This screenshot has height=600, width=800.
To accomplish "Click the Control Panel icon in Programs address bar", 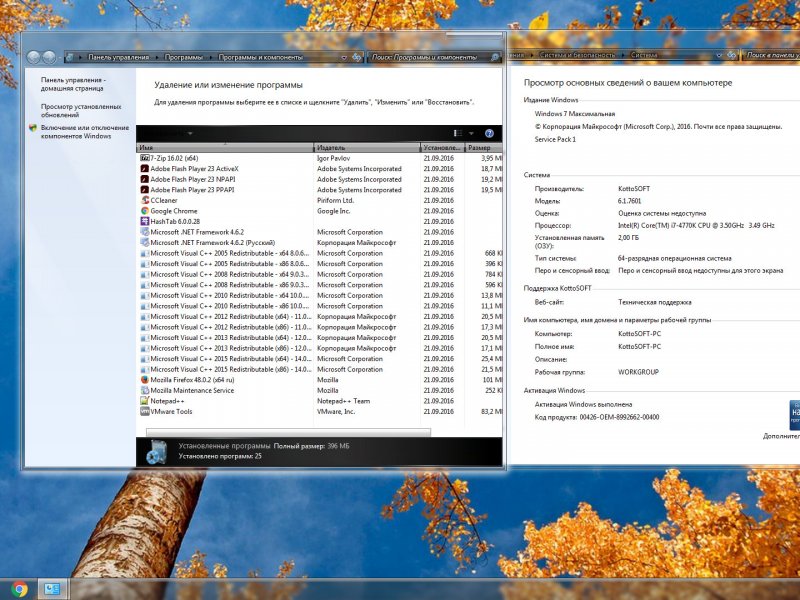I will tap(70, 57).
